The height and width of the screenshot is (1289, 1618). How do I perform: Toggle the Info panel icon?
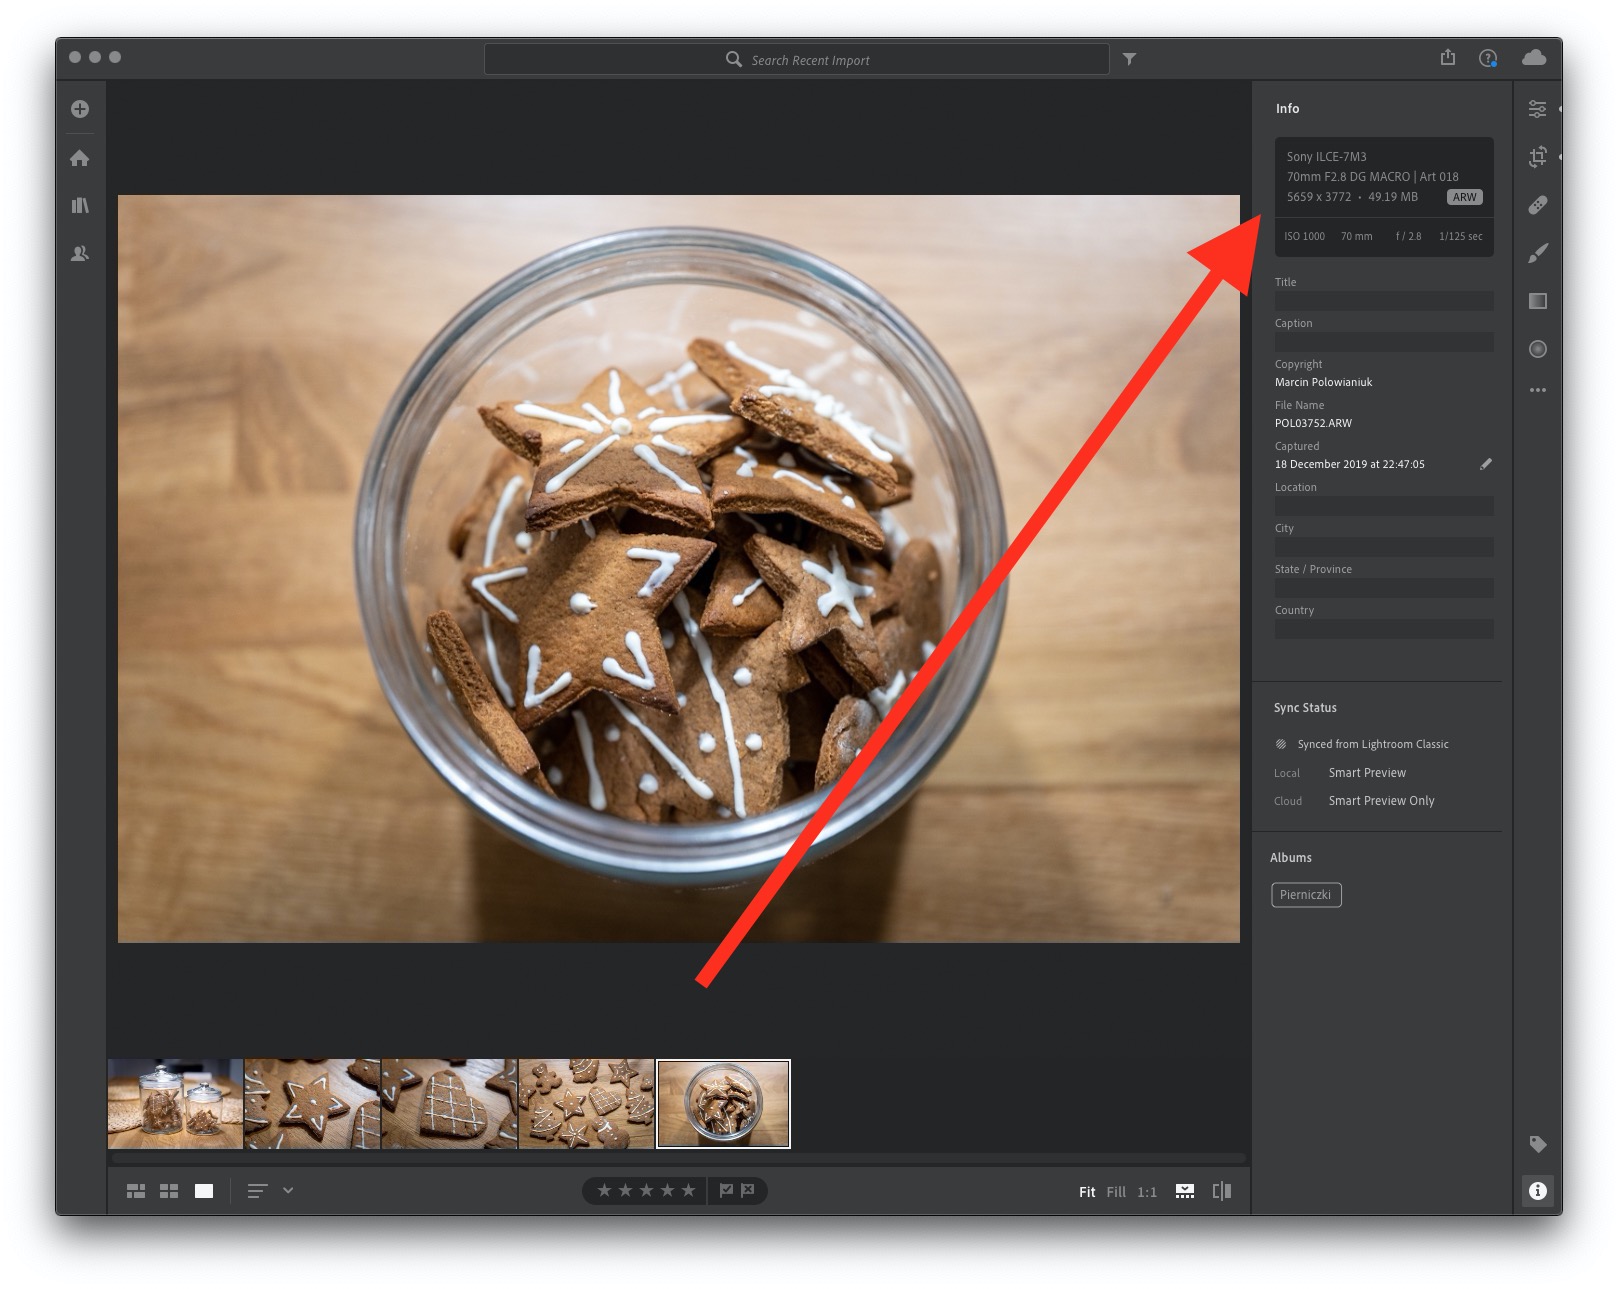point(1538,1191)
